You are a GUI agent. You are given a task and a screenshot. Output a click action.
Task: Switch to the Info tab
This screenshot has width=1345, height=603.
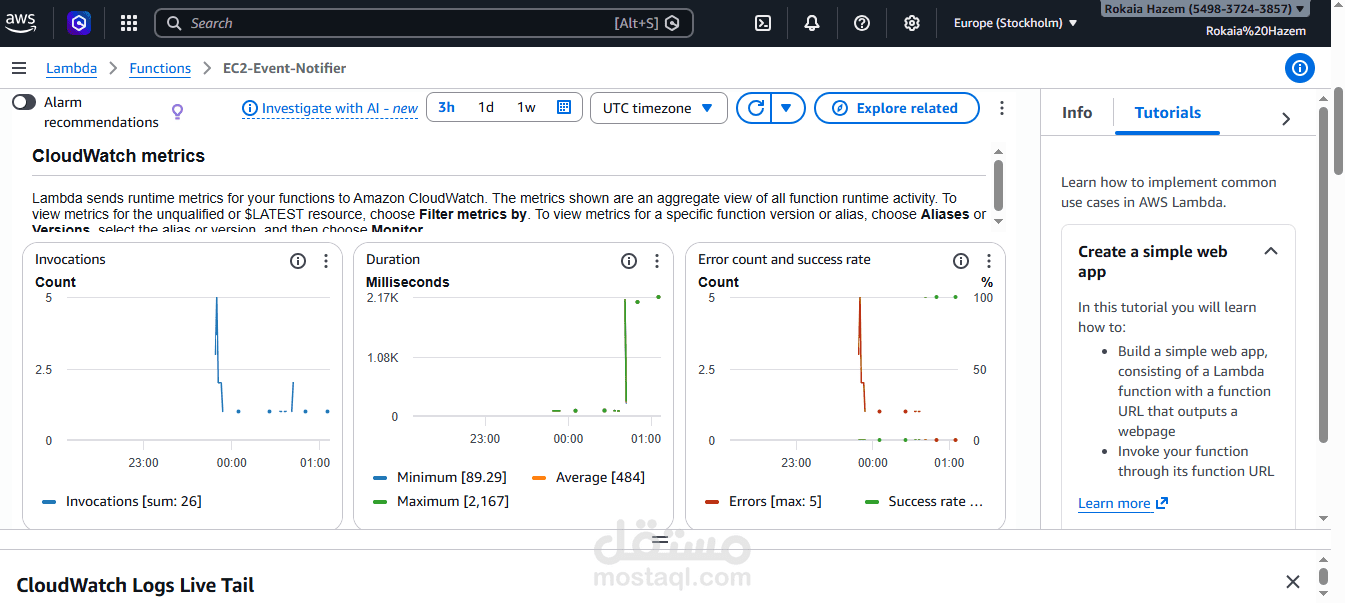pyautogui.click(x=1077, y=113)
